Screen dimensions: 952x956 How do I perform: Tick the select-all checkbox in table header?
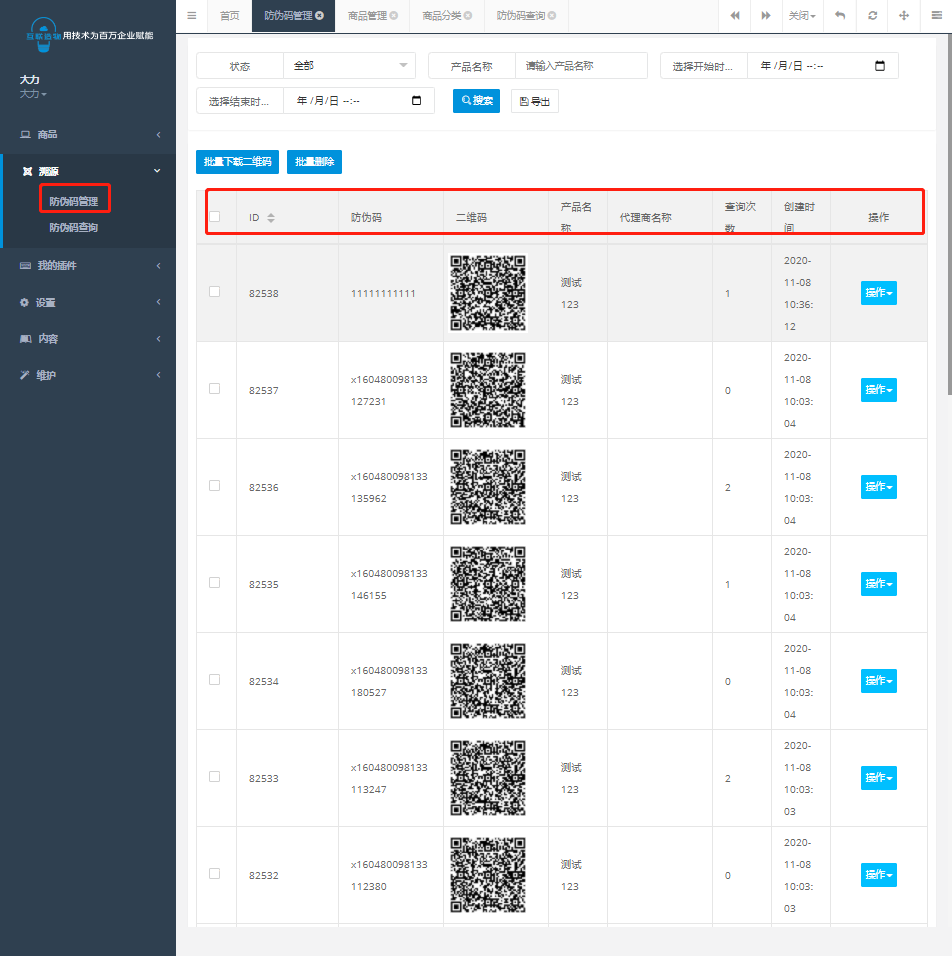[x=215, y=216]
